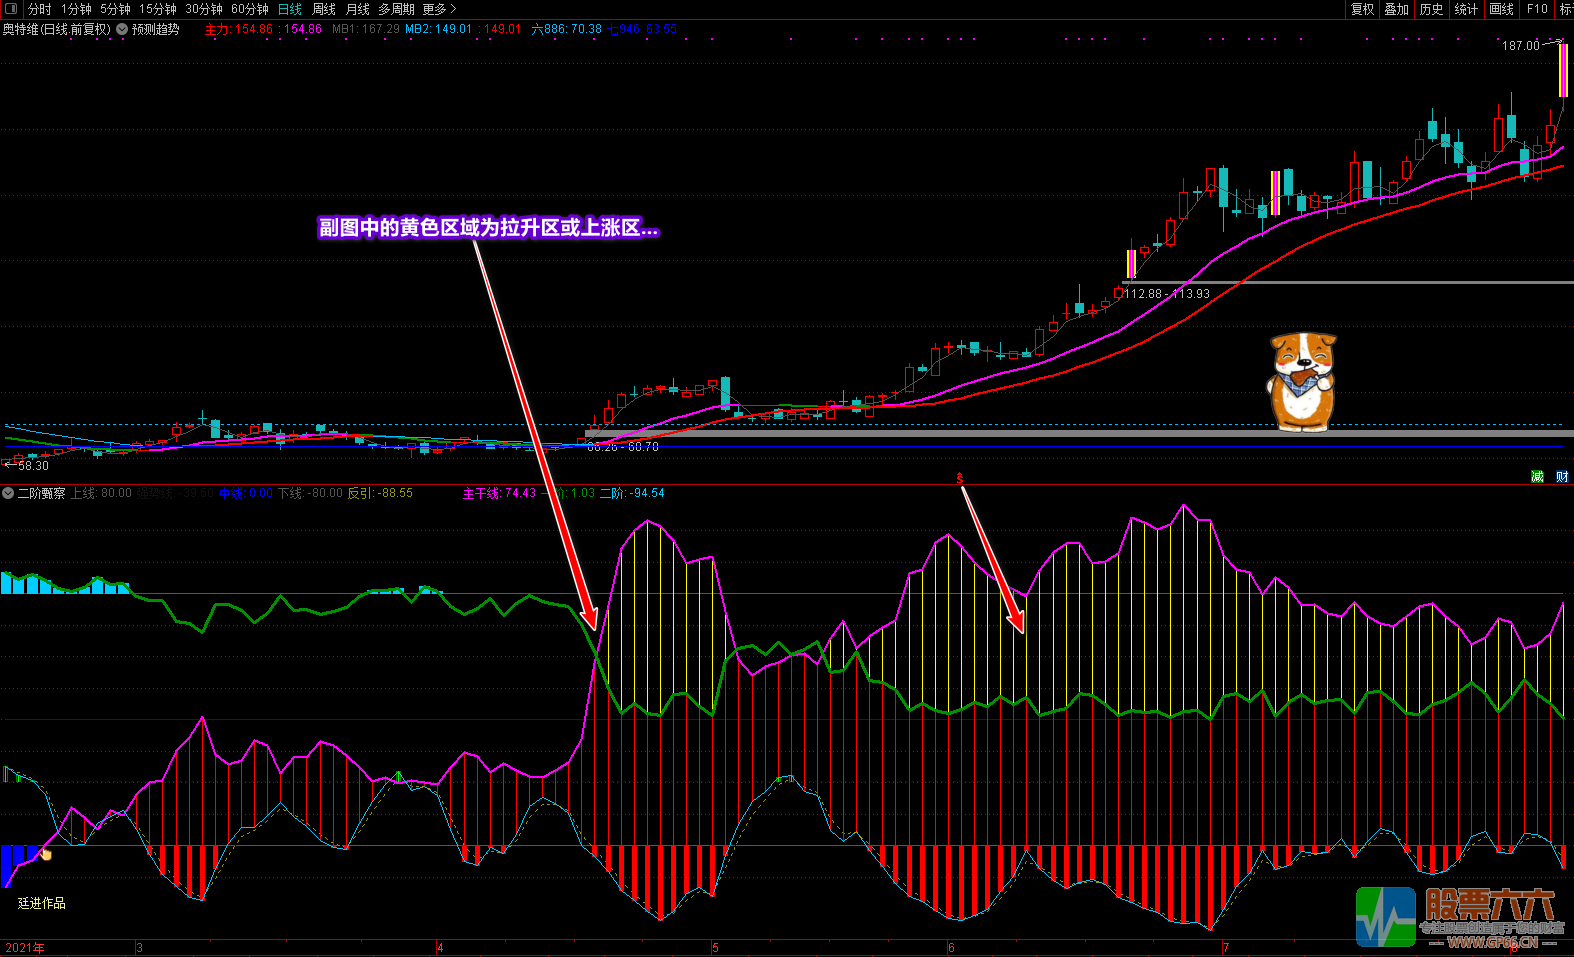Click the red S marker on the divider
The height and width of the screenshot is (957, 1574).
point(960,479)
